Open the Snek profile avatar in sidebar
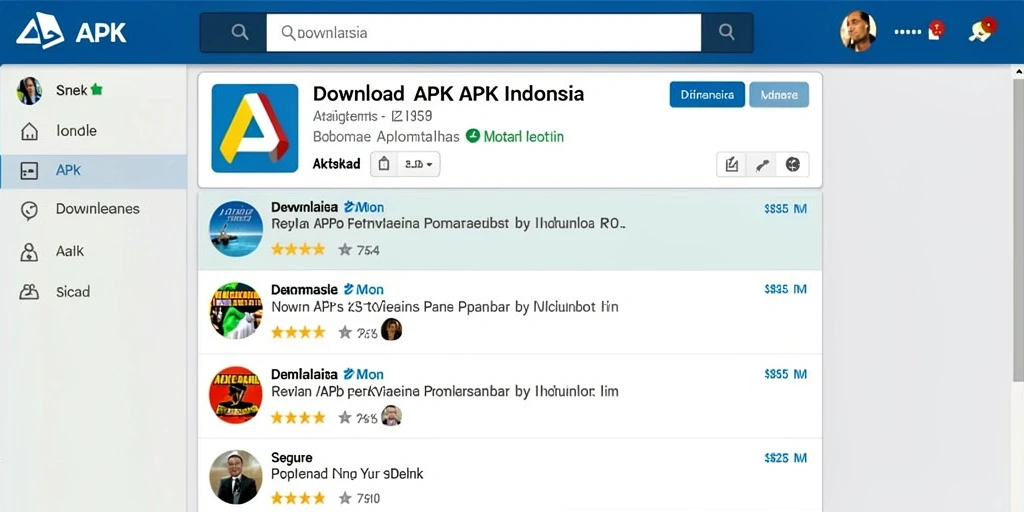 tap(29, 91)
